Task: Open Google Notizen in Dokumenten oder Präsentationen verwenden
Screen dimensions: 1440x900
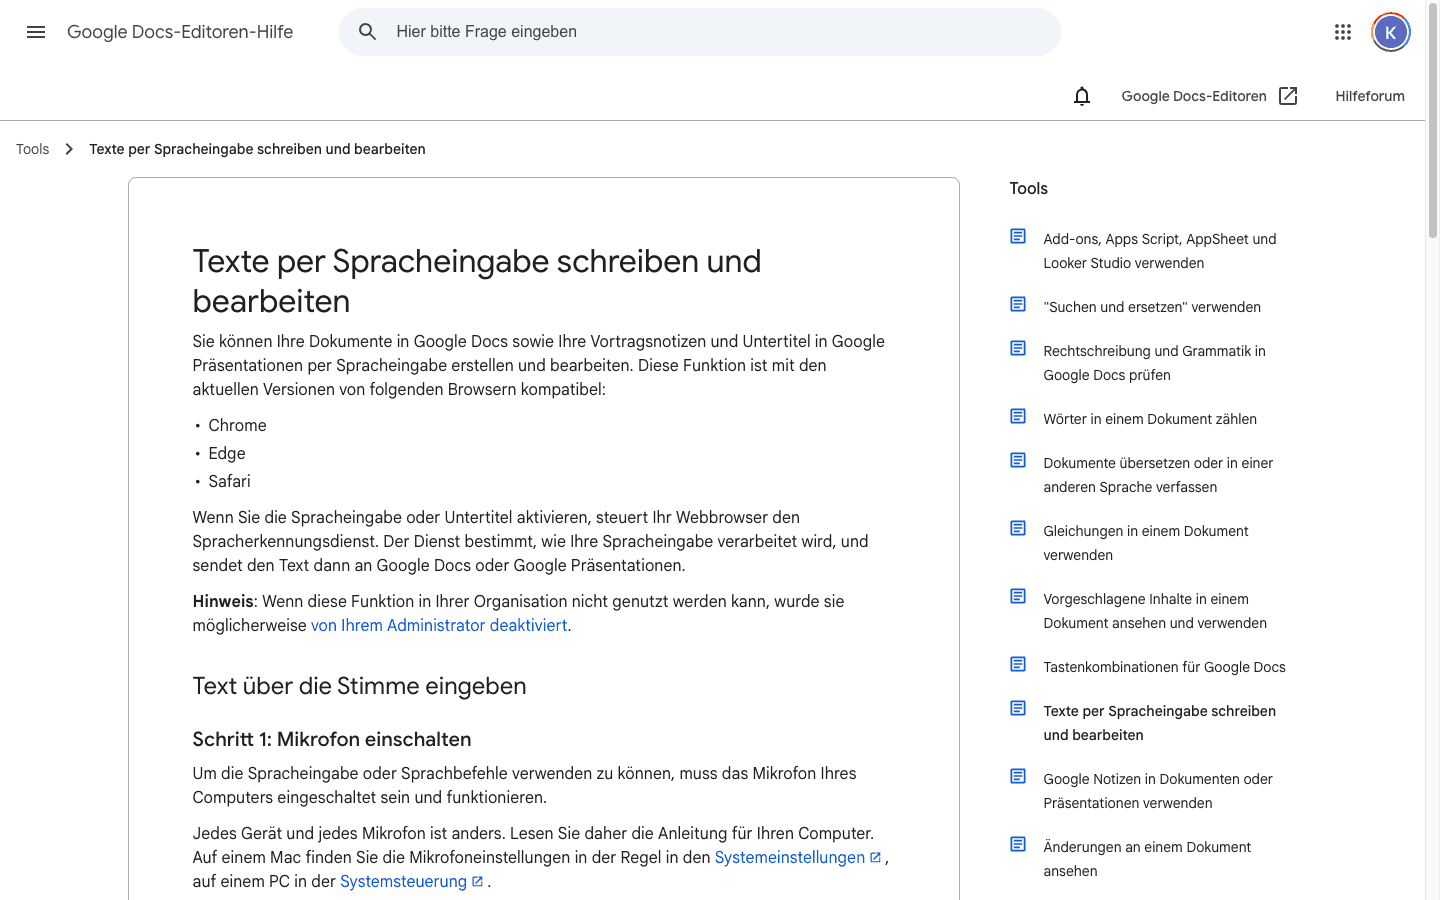Action: tap(1158, 791)
